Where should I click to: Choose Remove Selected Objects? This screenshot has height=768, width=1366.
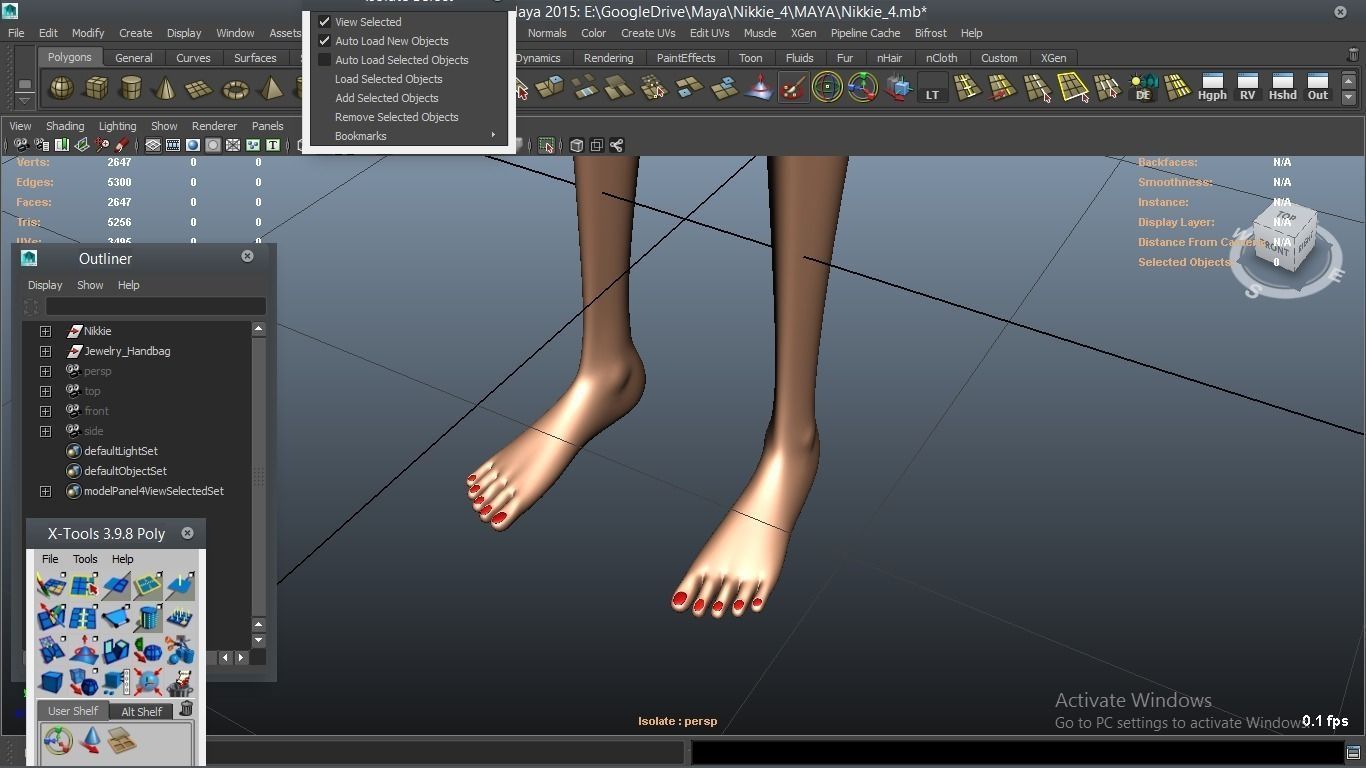pos(396,117)
